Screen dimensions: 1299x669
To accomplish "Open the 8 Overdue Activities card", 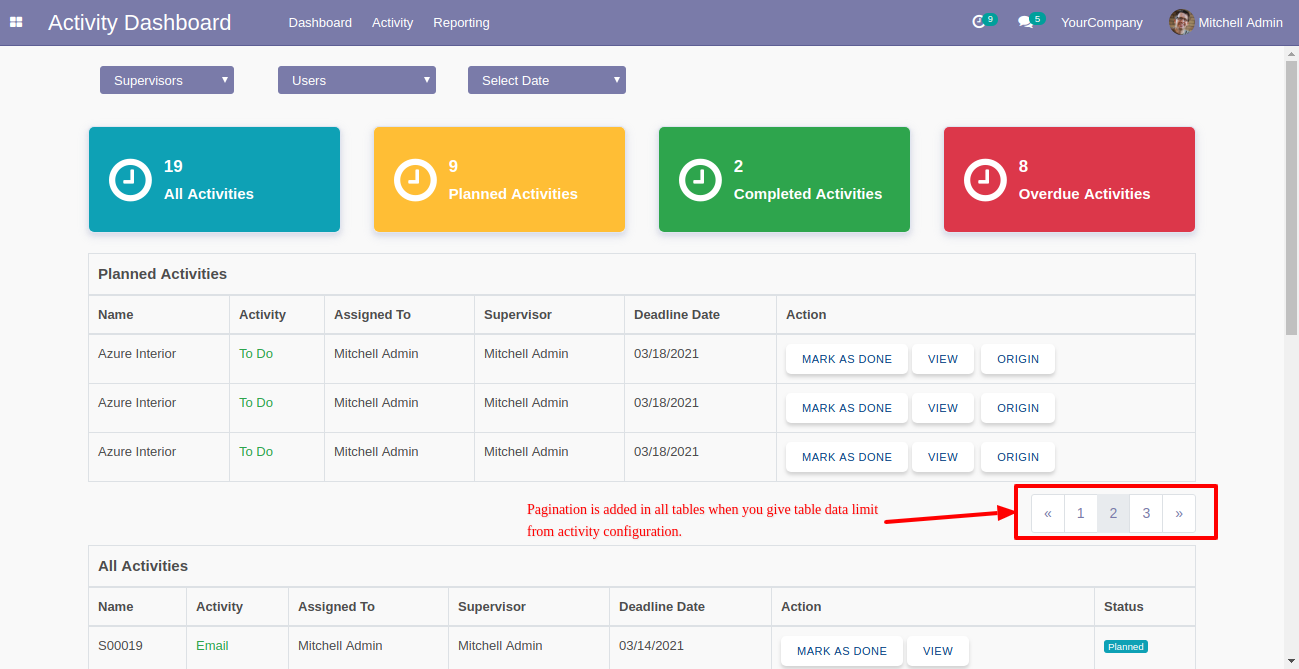I will [x=1069, y=179].
